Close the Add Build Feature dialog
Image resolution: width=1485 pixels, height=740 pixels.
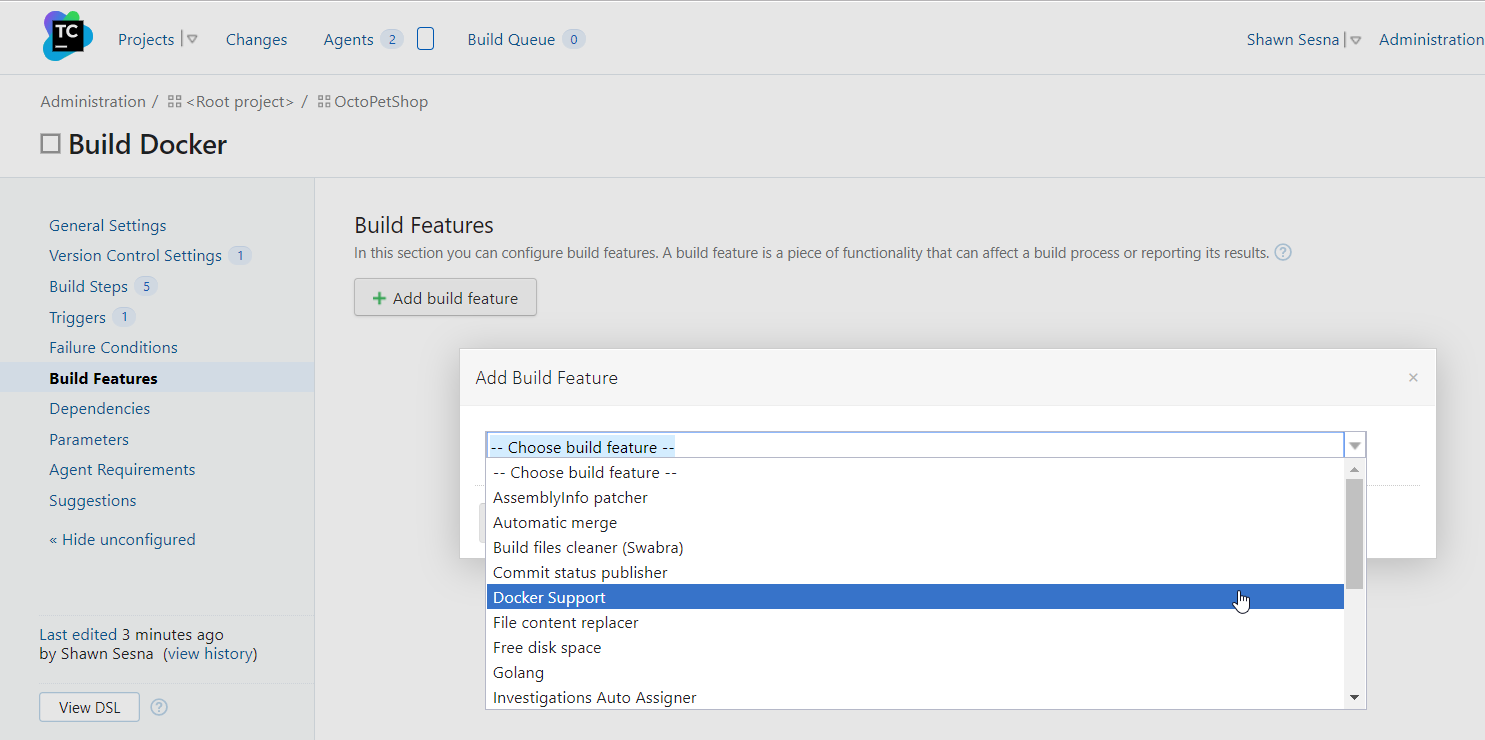1413,378
